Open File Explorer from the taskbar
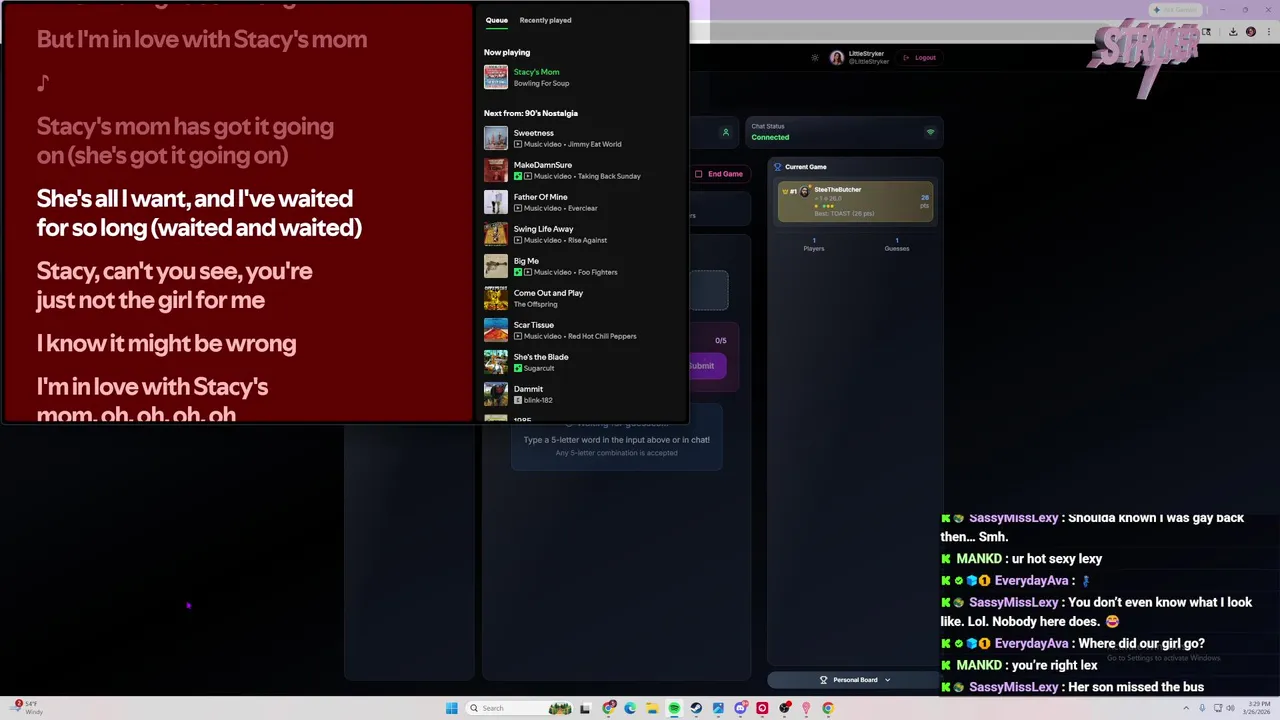The height and width of the screenshot is (720, 1280). [x=652, y=708]
